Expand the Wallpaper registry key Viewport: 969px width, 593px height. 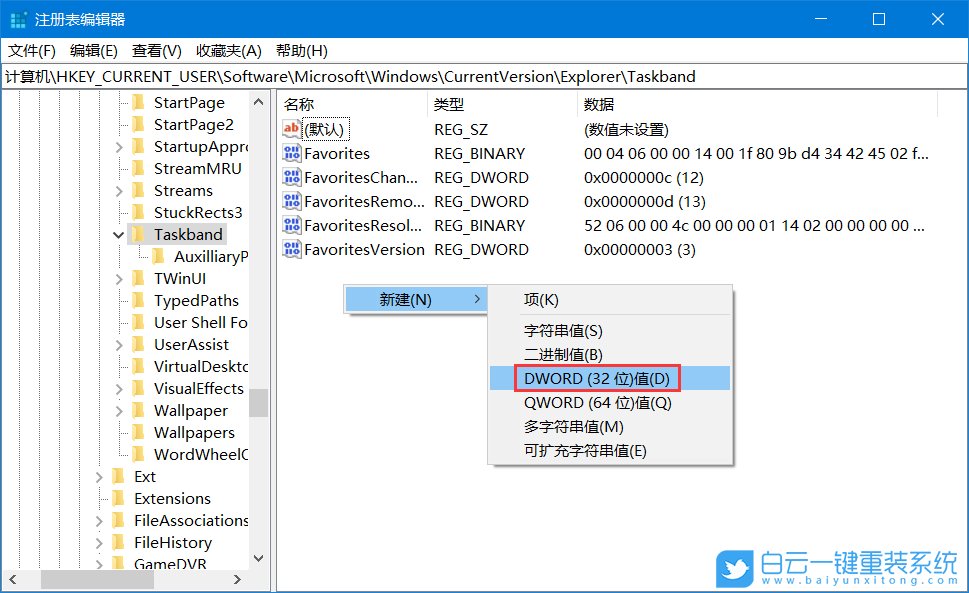(x=118, y=410)
